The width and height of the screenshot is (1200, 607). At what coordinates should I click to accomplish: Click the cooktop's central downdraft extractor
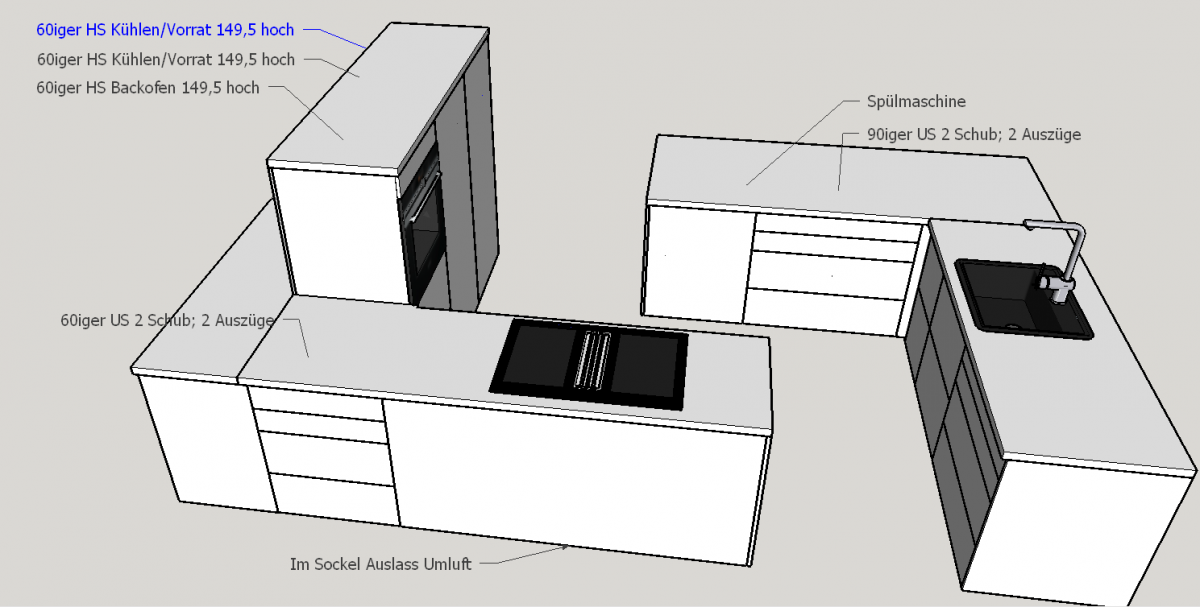coord(588,360)
